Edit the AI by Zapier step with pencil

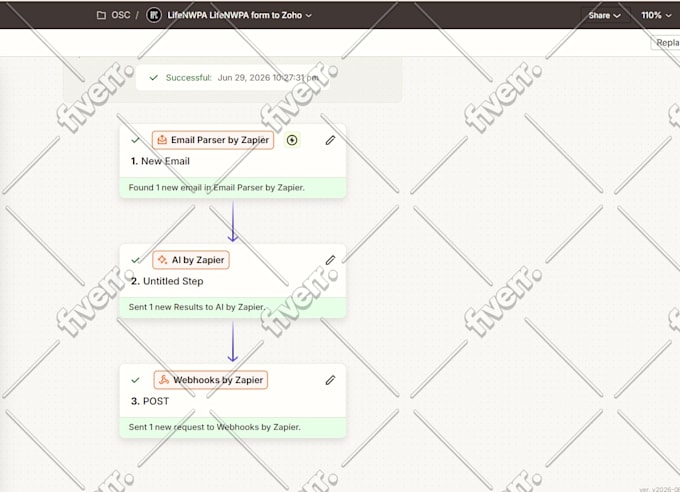click(330, 260)
